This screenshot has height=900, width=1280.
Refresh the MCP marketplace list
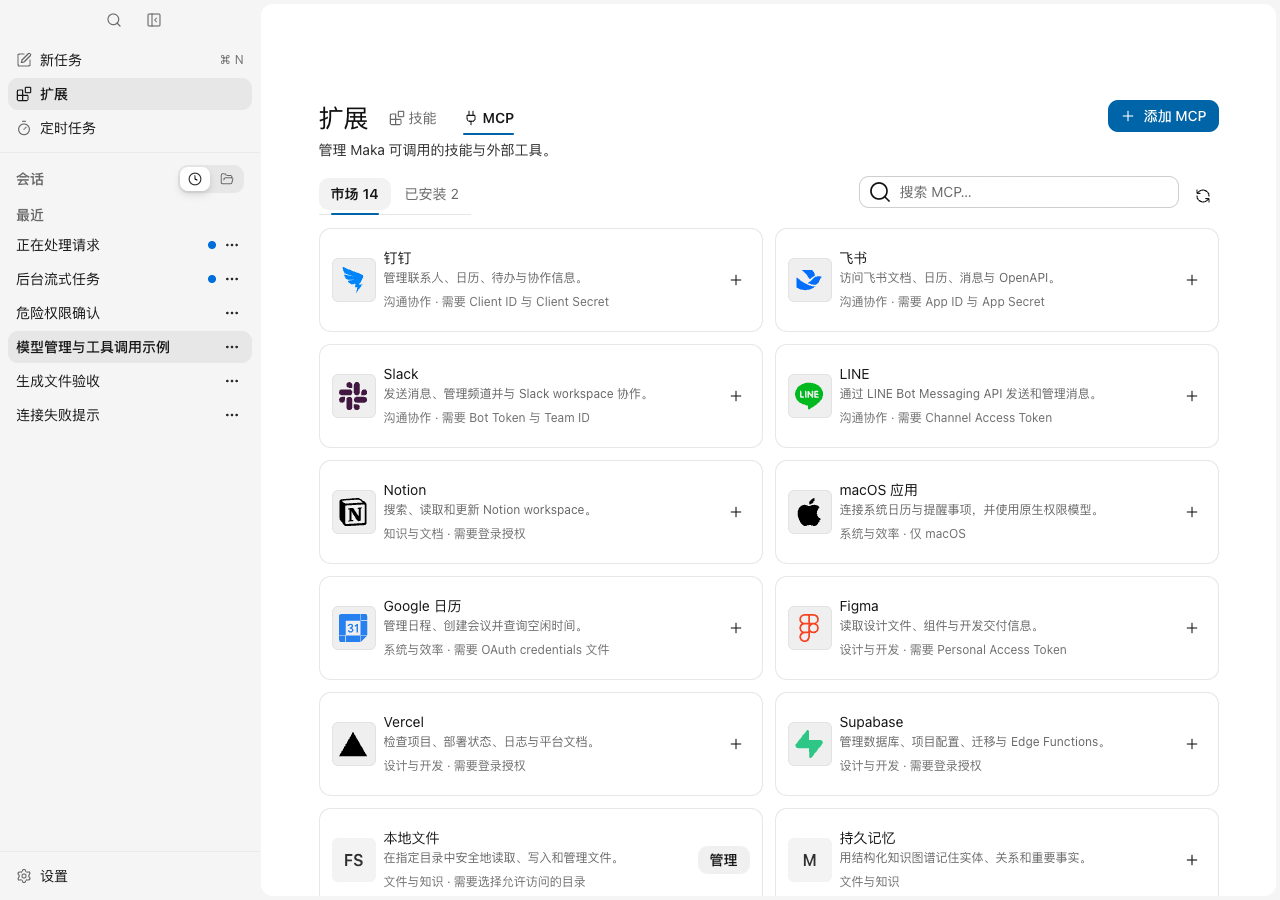(1203, 196)
